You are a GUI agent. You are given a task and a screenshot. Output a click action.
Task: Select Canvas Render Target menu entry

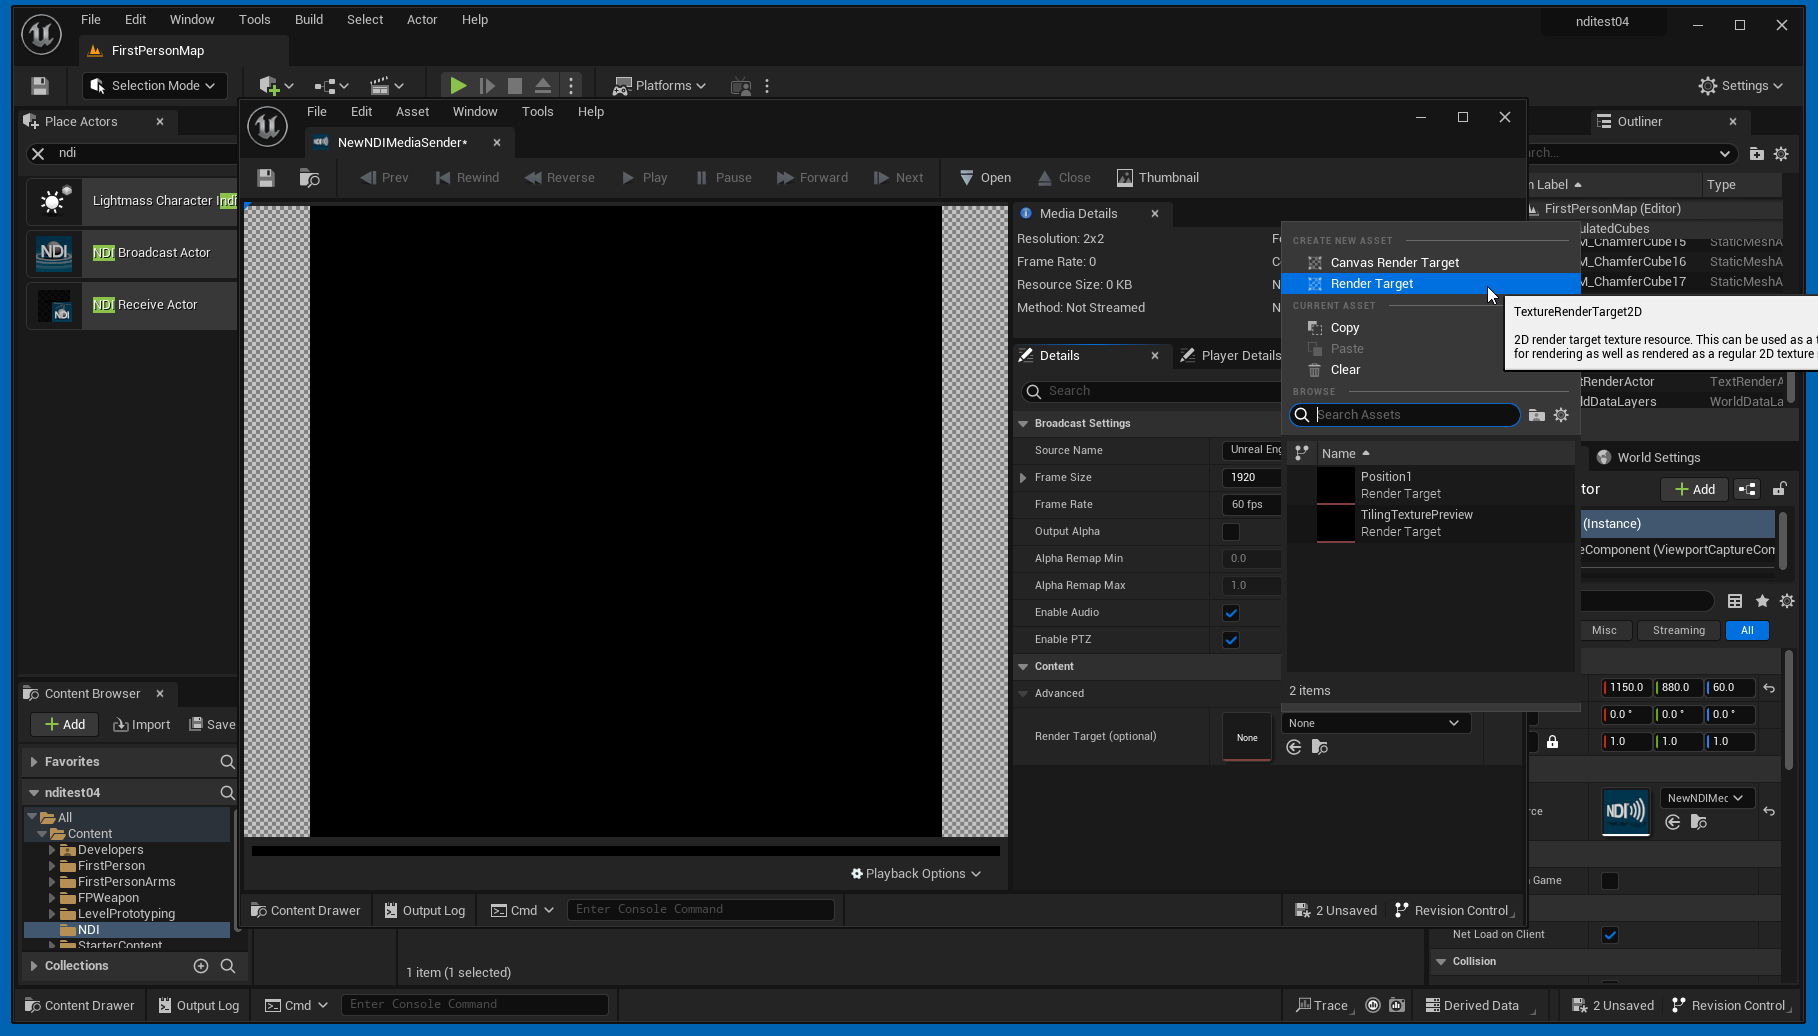(1394, 263)
